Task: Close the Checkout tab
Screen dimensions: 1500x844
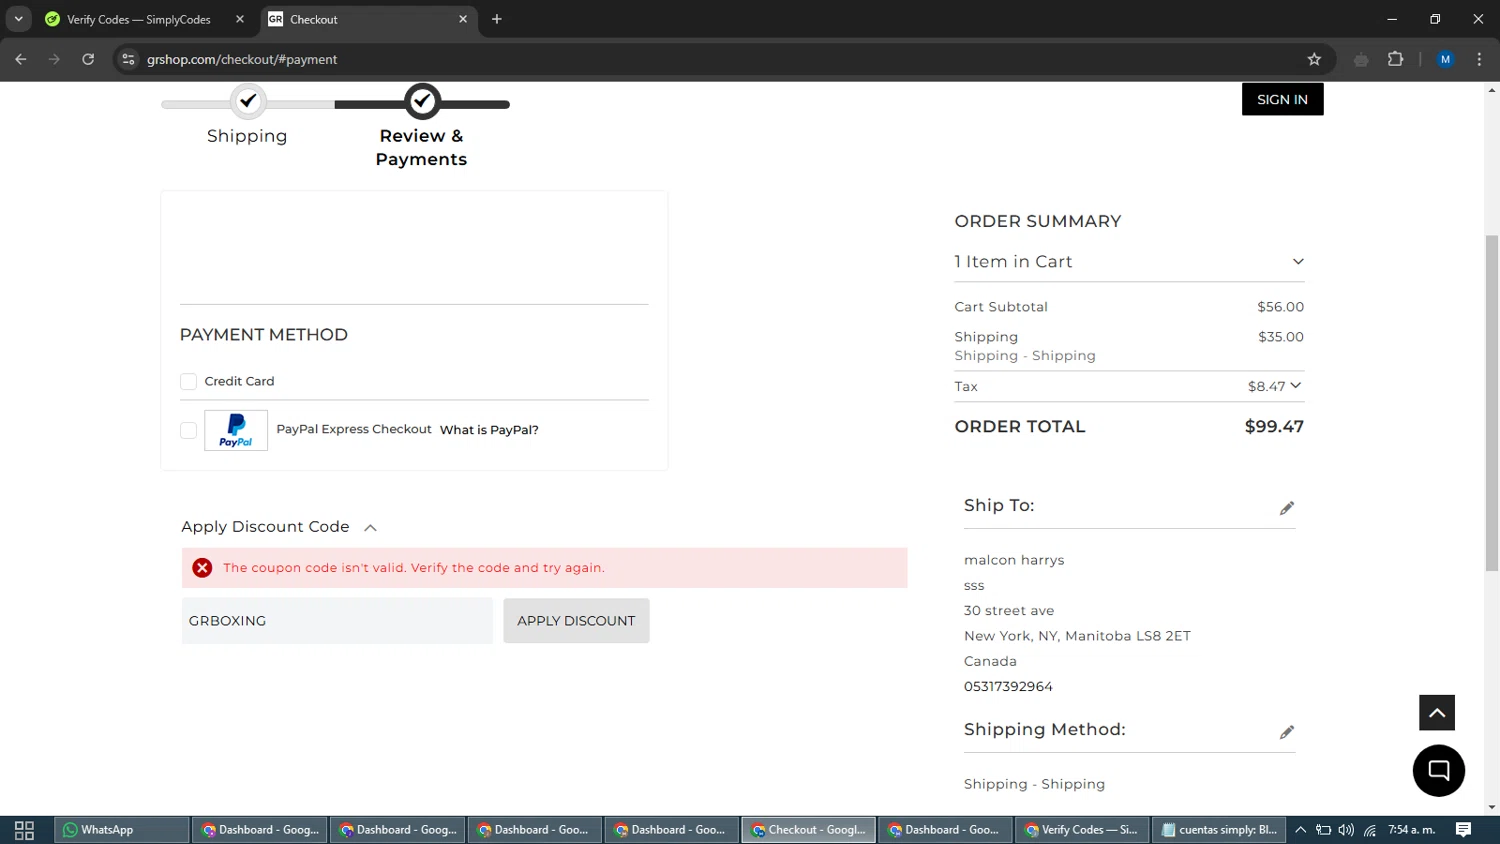Action: click(x=463, y=19)
